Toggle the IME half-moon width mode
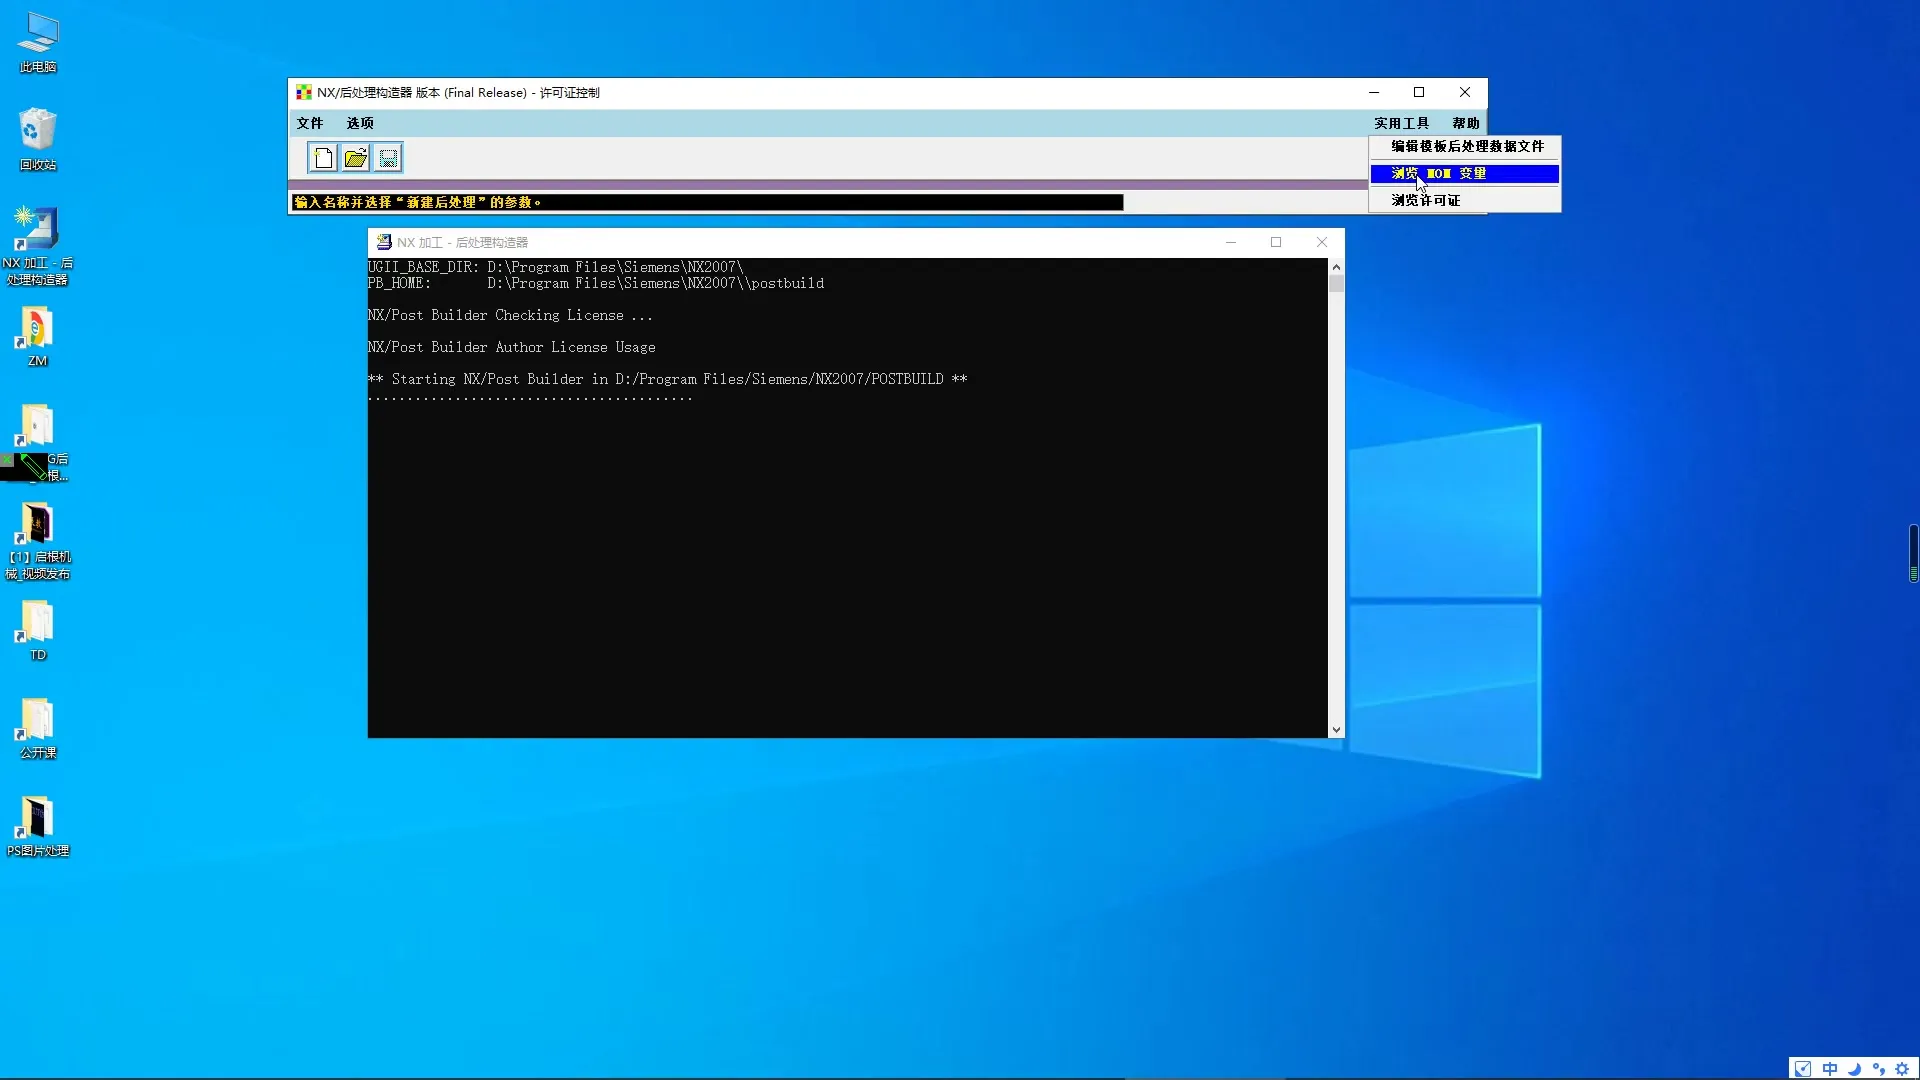 click(x=1854, y=1069)
